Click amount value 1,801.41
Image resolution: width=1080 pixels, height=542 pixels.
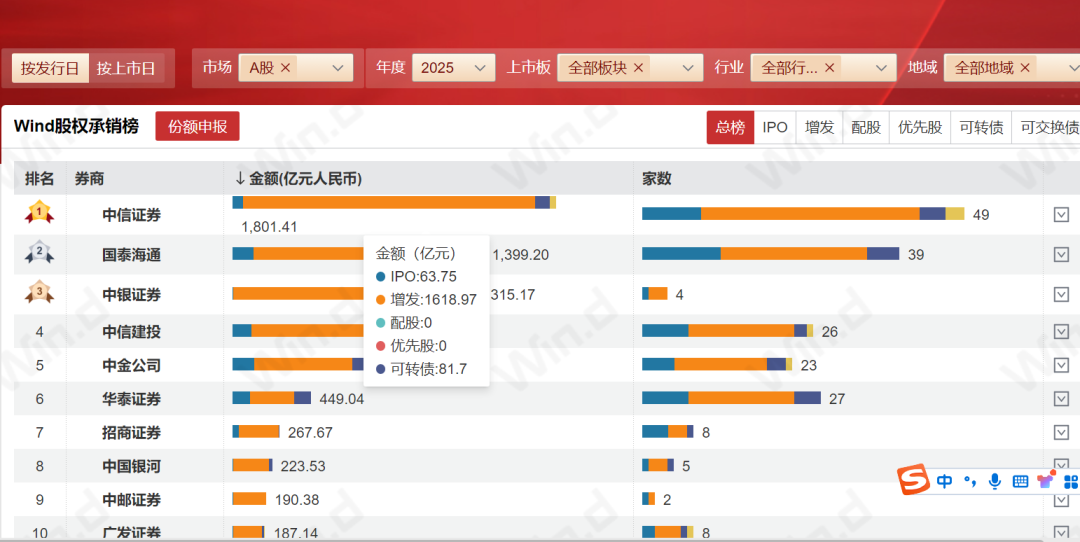click(269, 227)
